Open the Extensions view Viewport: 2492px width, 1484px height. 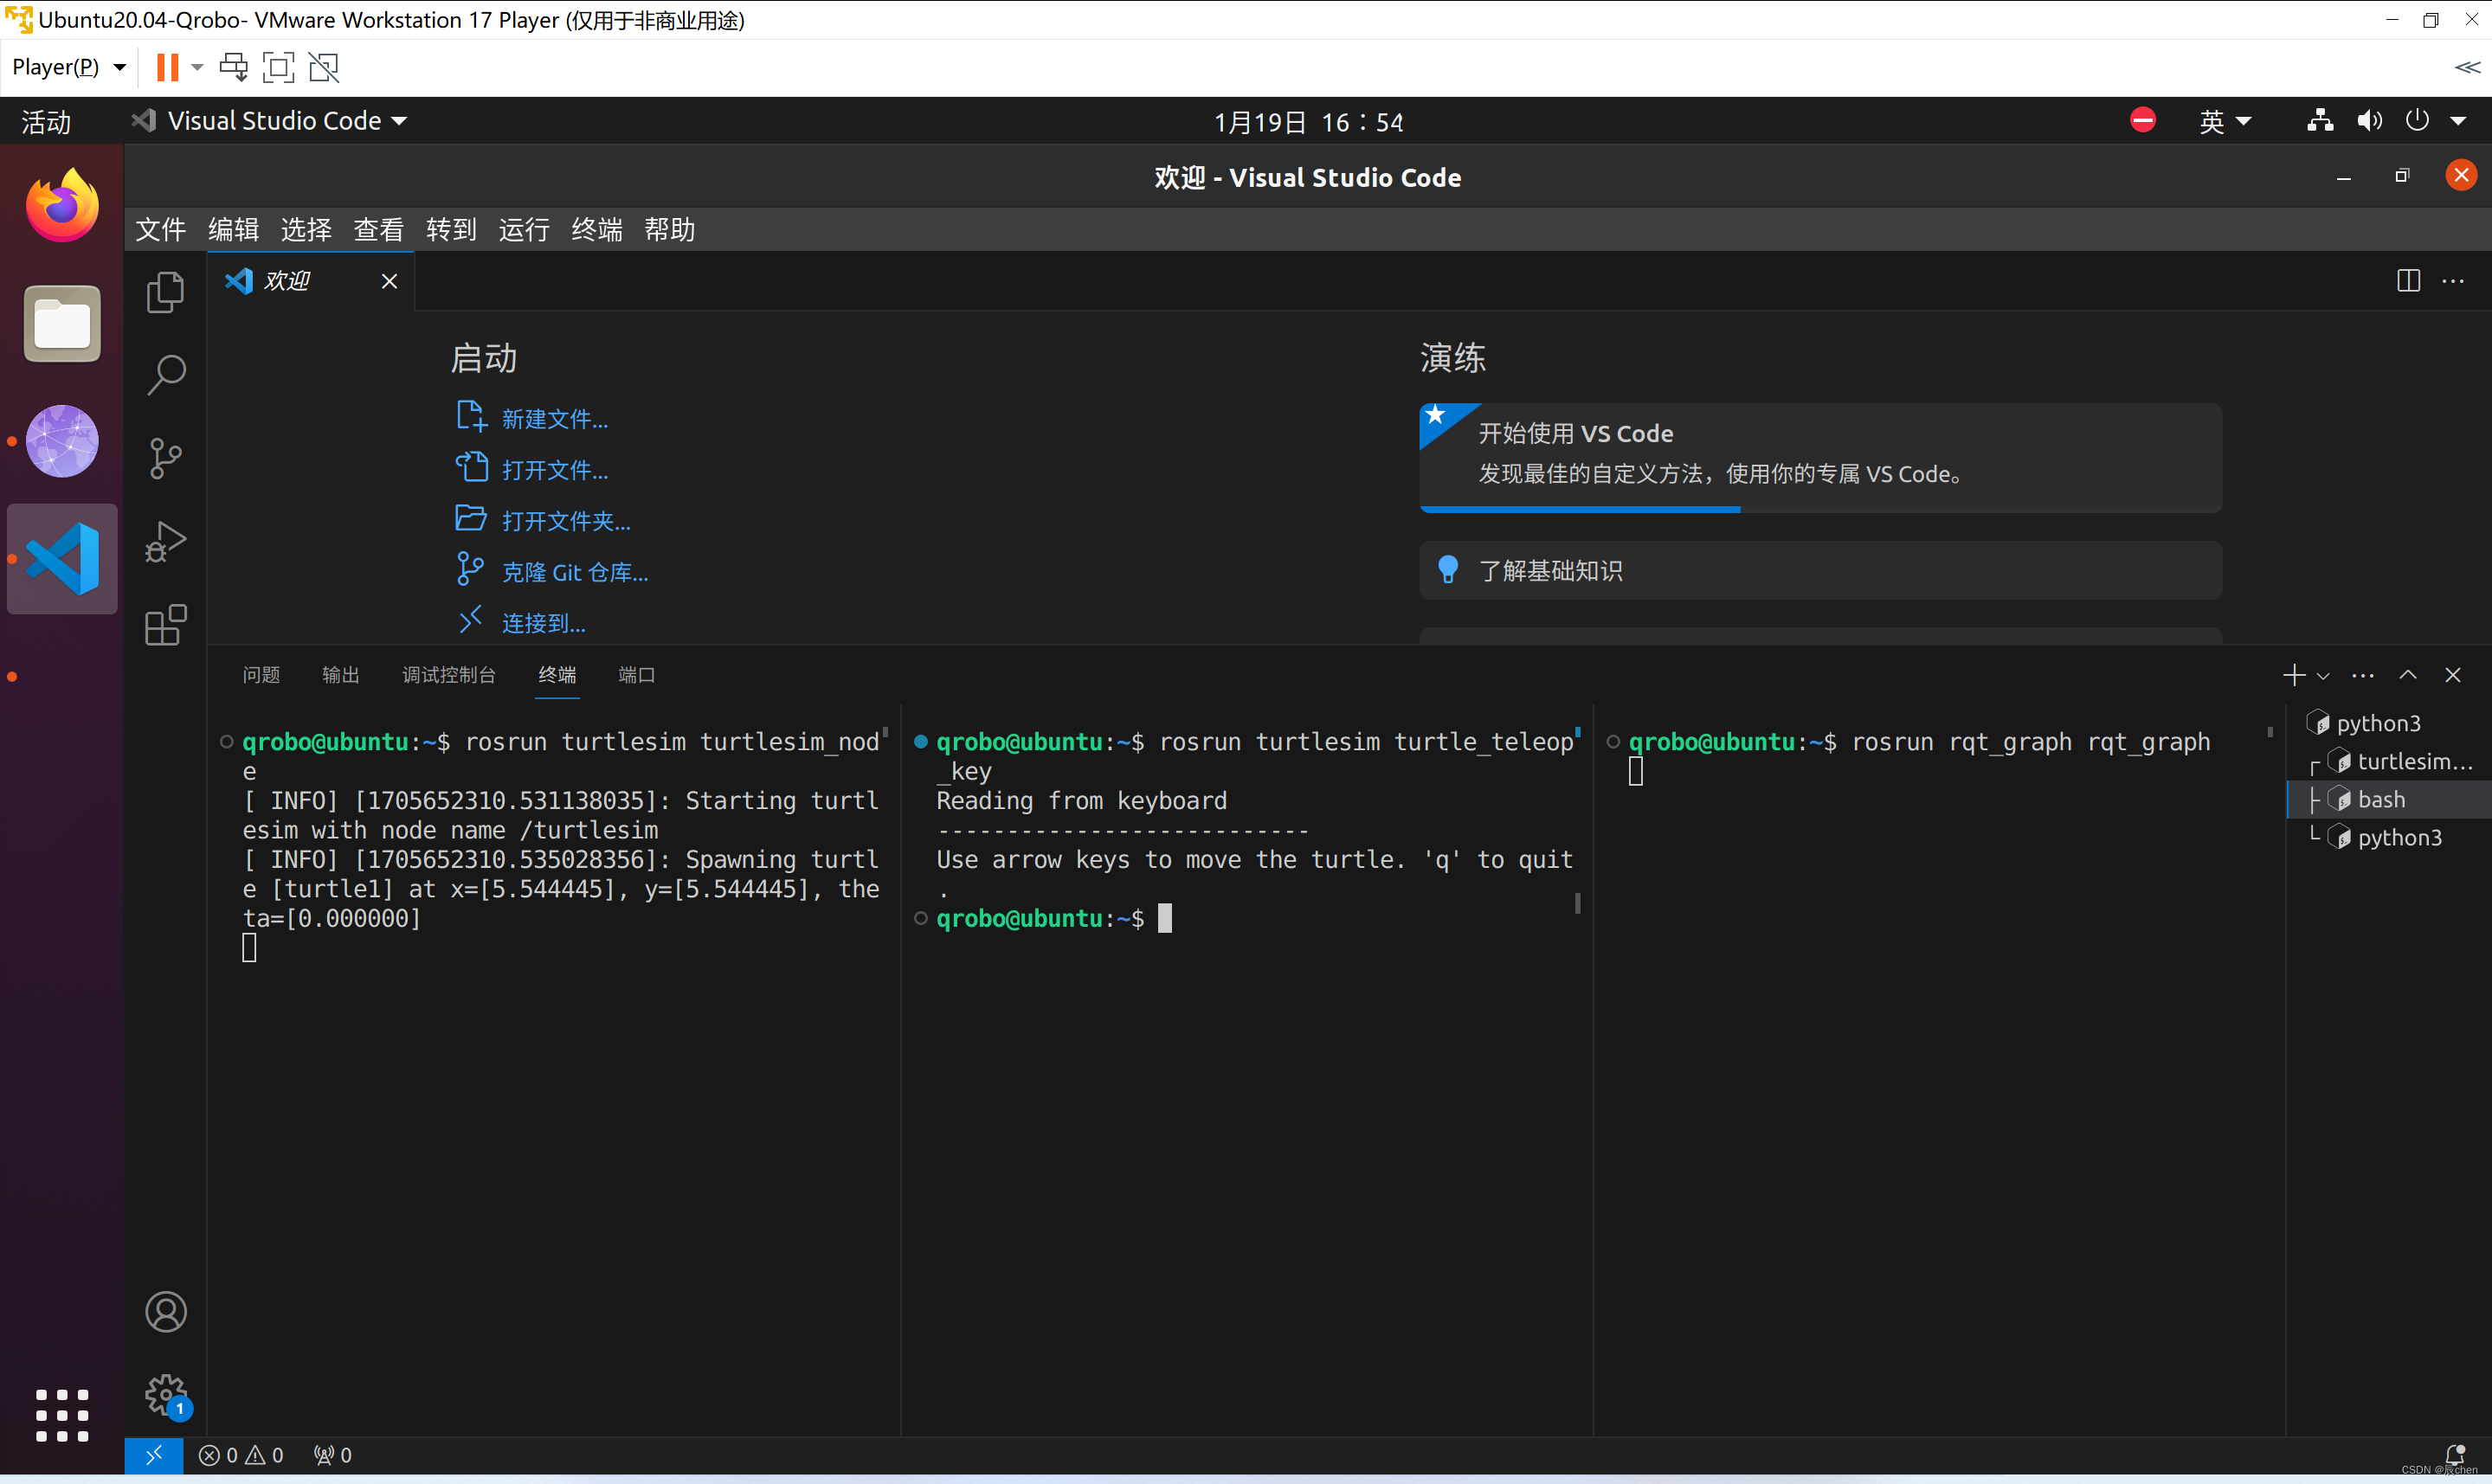pos(165,625)
